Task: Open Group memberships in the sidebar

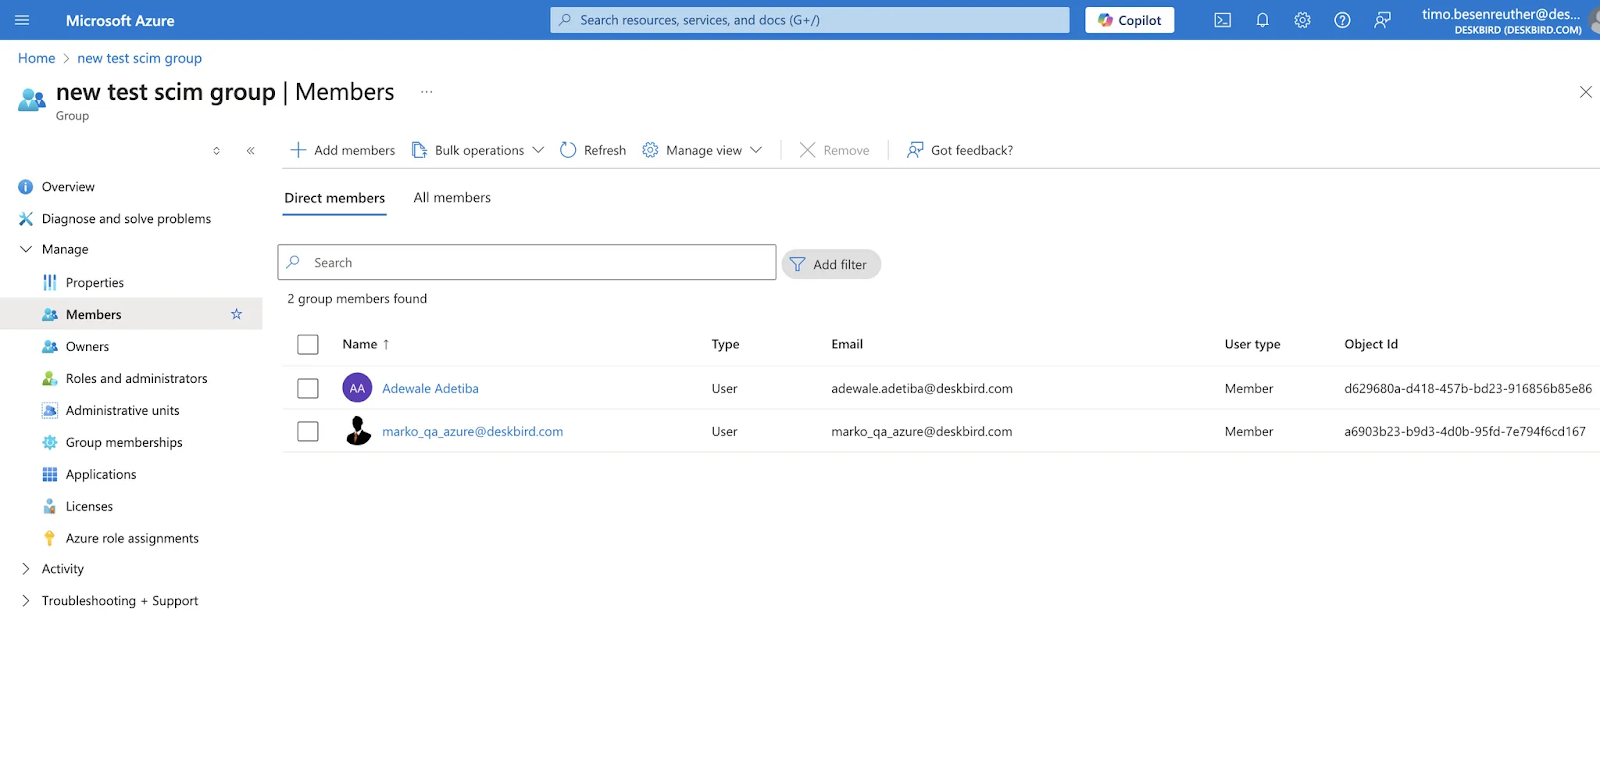Action: pyautogui.click(x=124, y=442)
